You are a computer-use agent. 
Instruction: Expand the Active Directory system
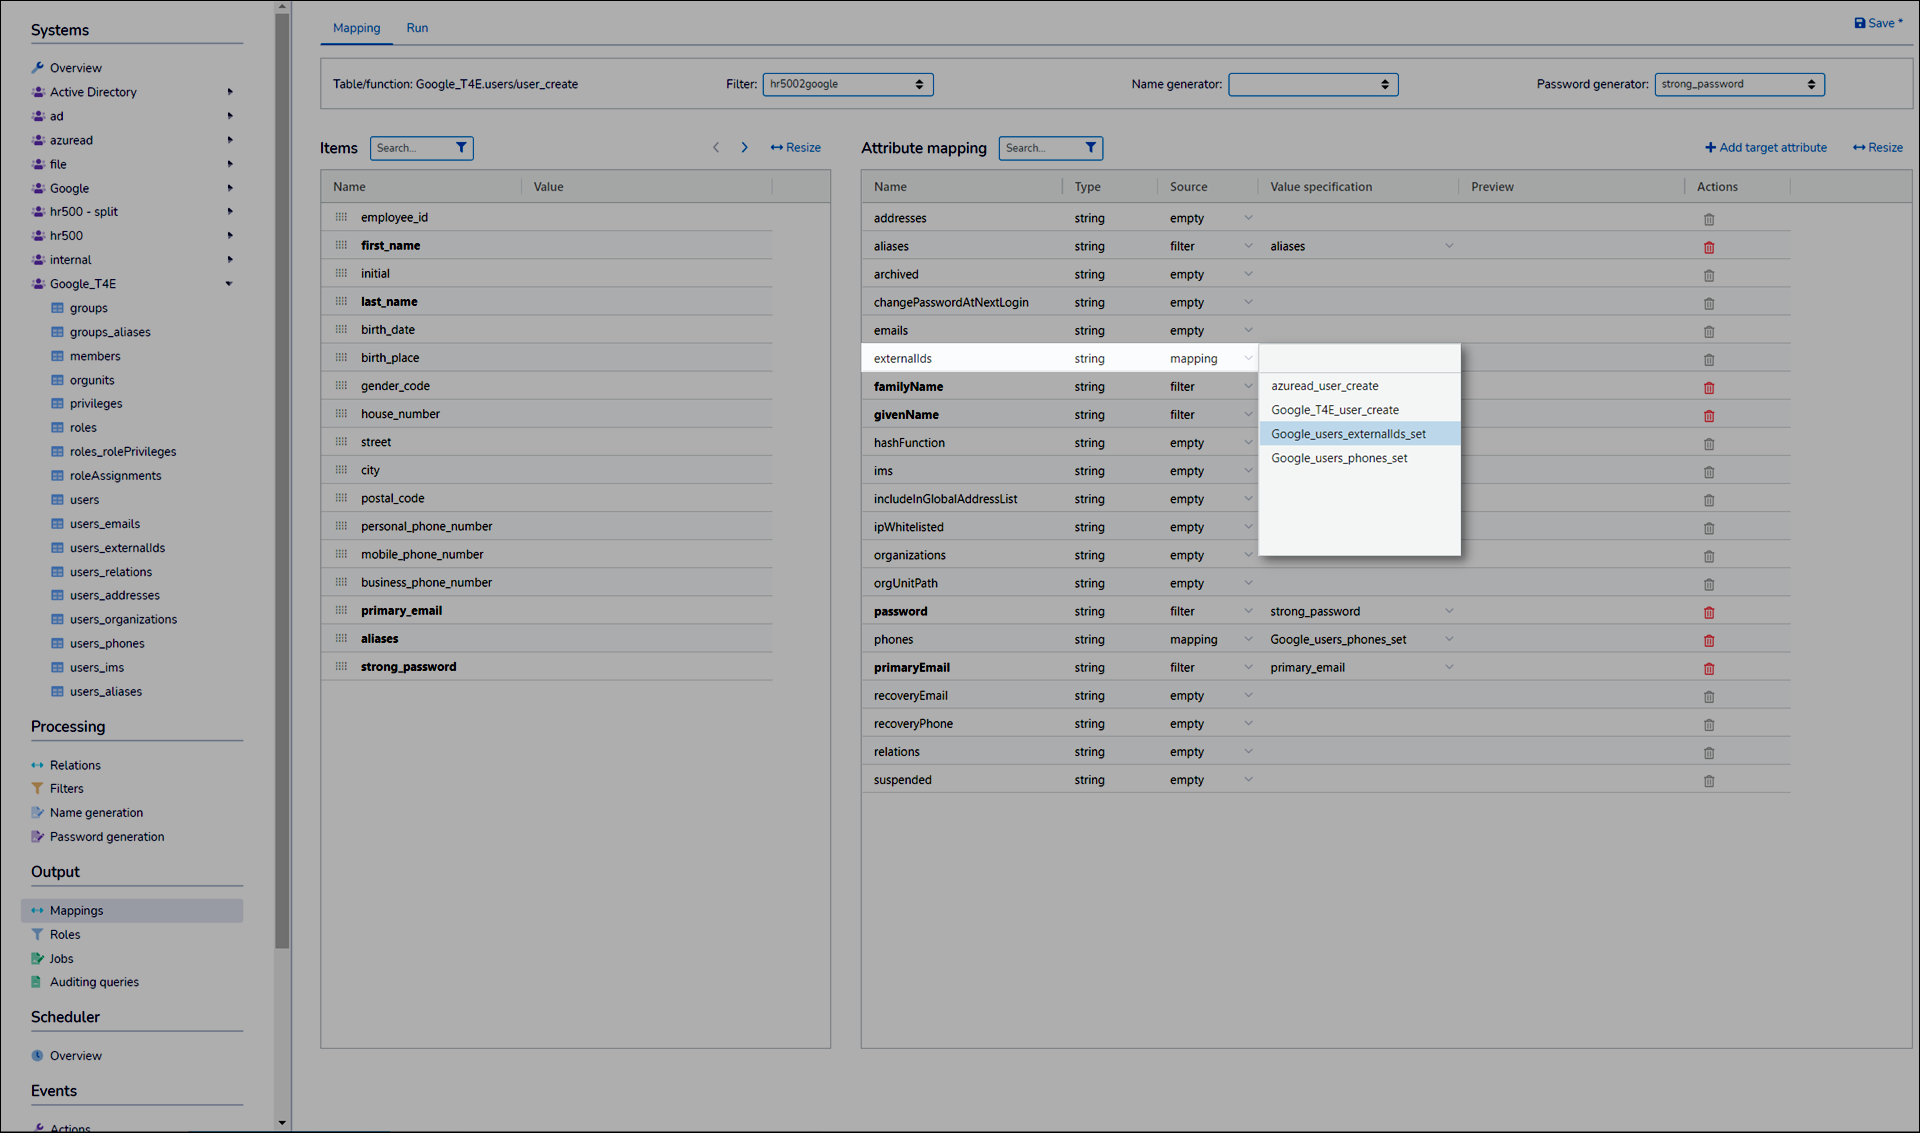(x=229, y=92)
